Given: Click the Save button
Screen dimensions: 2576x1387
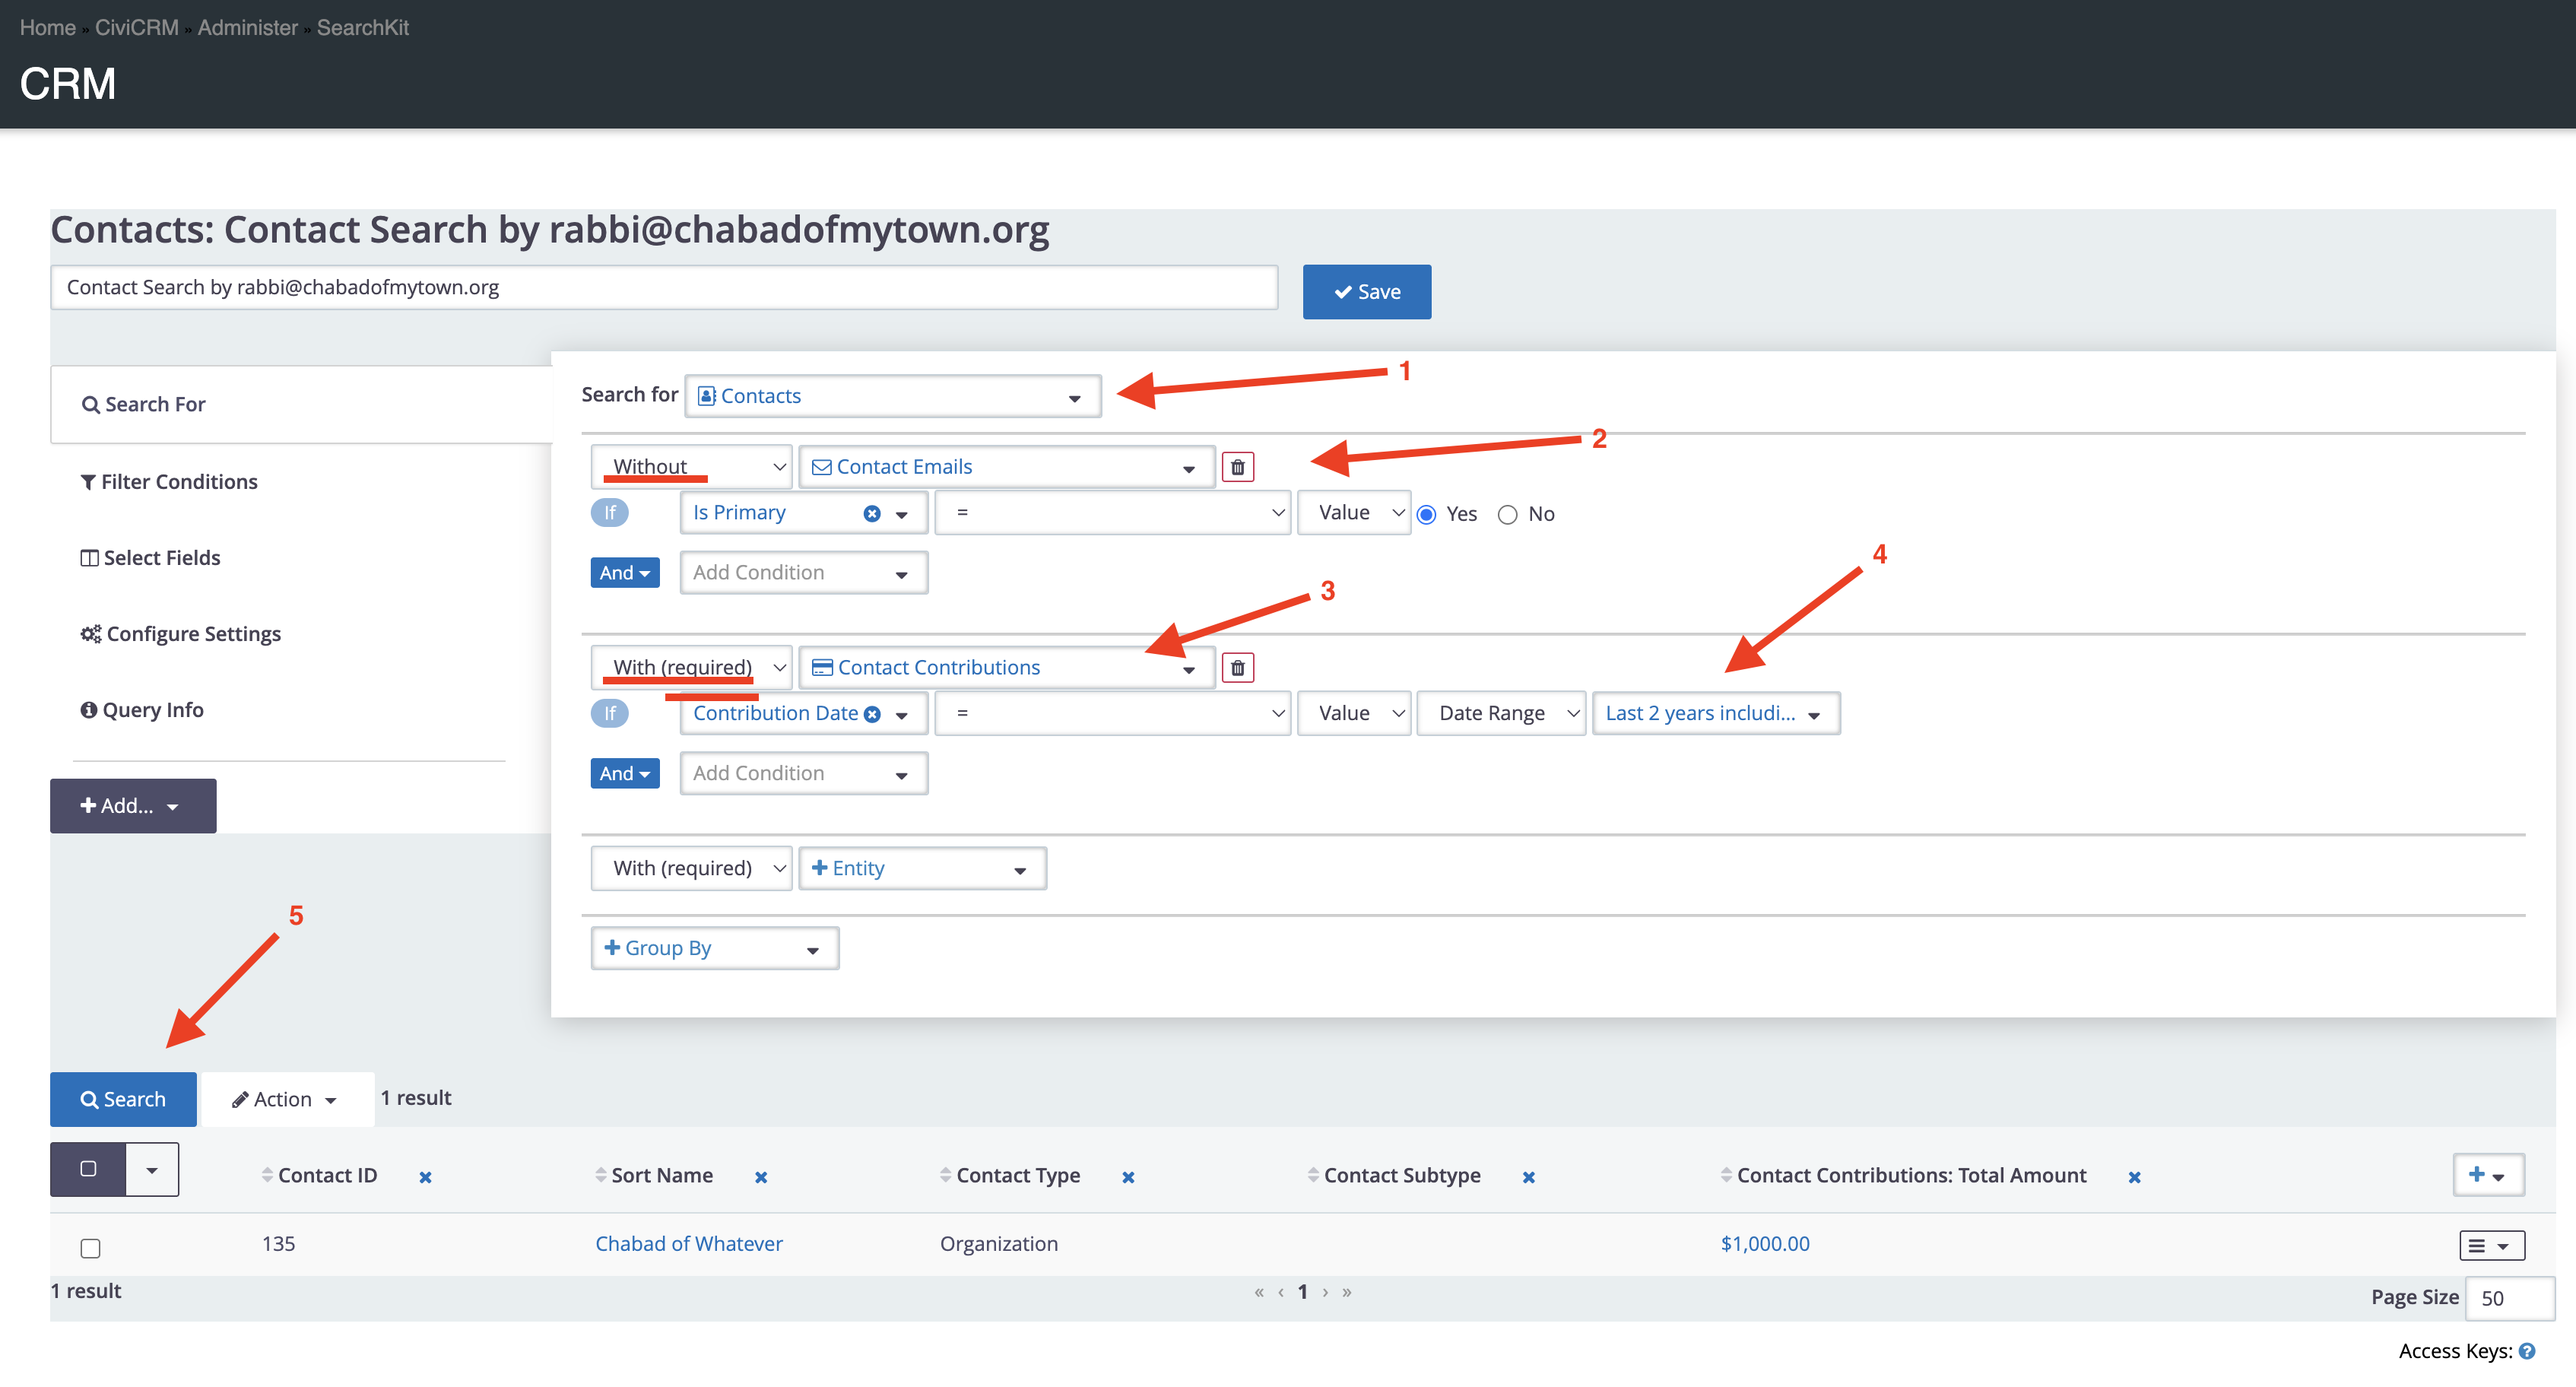Looking at the screenshot, I should pyautogui.click(x=1366, y=292).
